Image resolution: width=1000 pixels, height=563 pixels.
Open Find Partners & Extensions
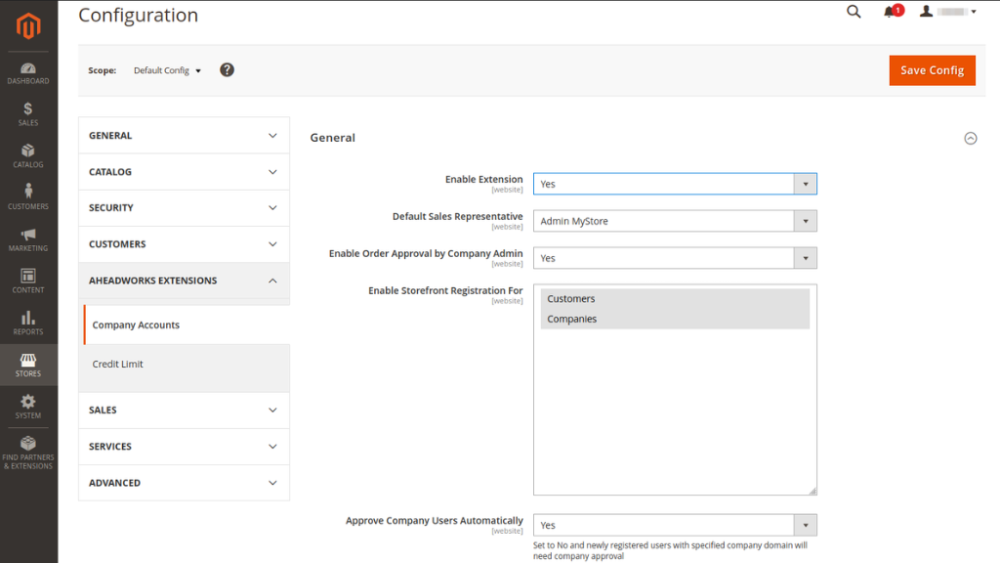coord(28,453)
